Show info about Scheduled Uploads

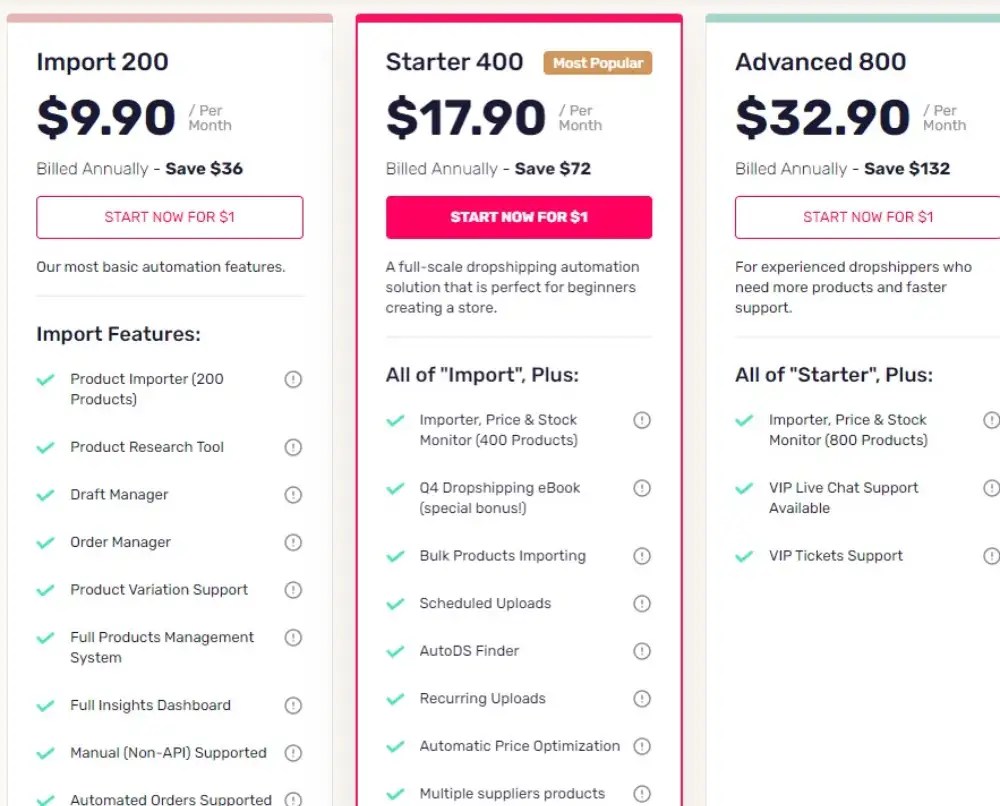642,603
